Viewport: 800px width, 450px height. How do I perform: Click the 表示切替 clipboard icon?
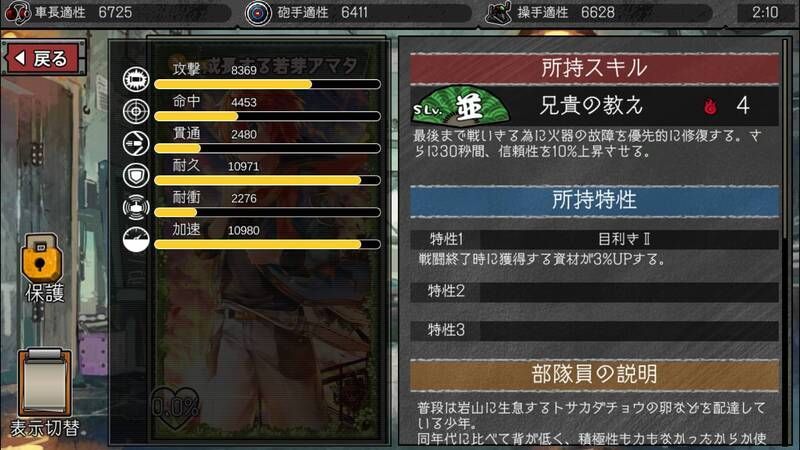[44, 383]
